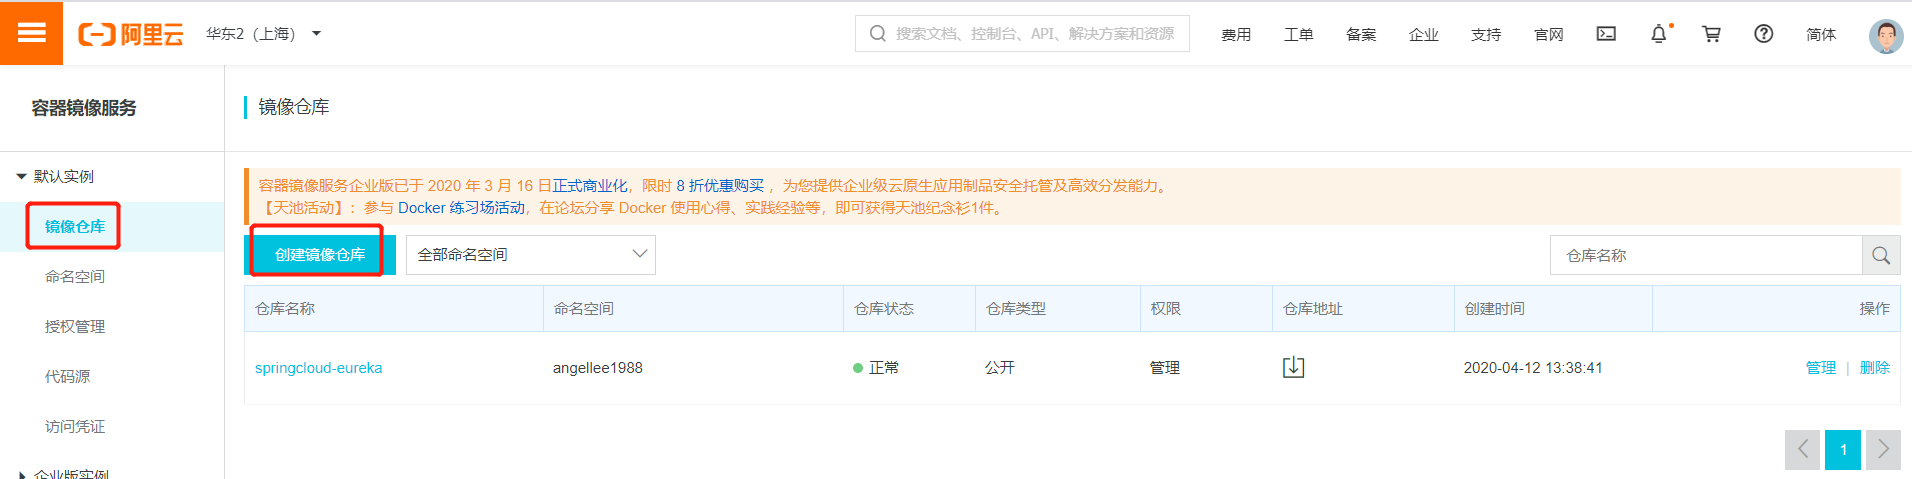Click the 8 折优惠购买 link
Screen dimensions: 1912x479
click(x=720, y=186)
